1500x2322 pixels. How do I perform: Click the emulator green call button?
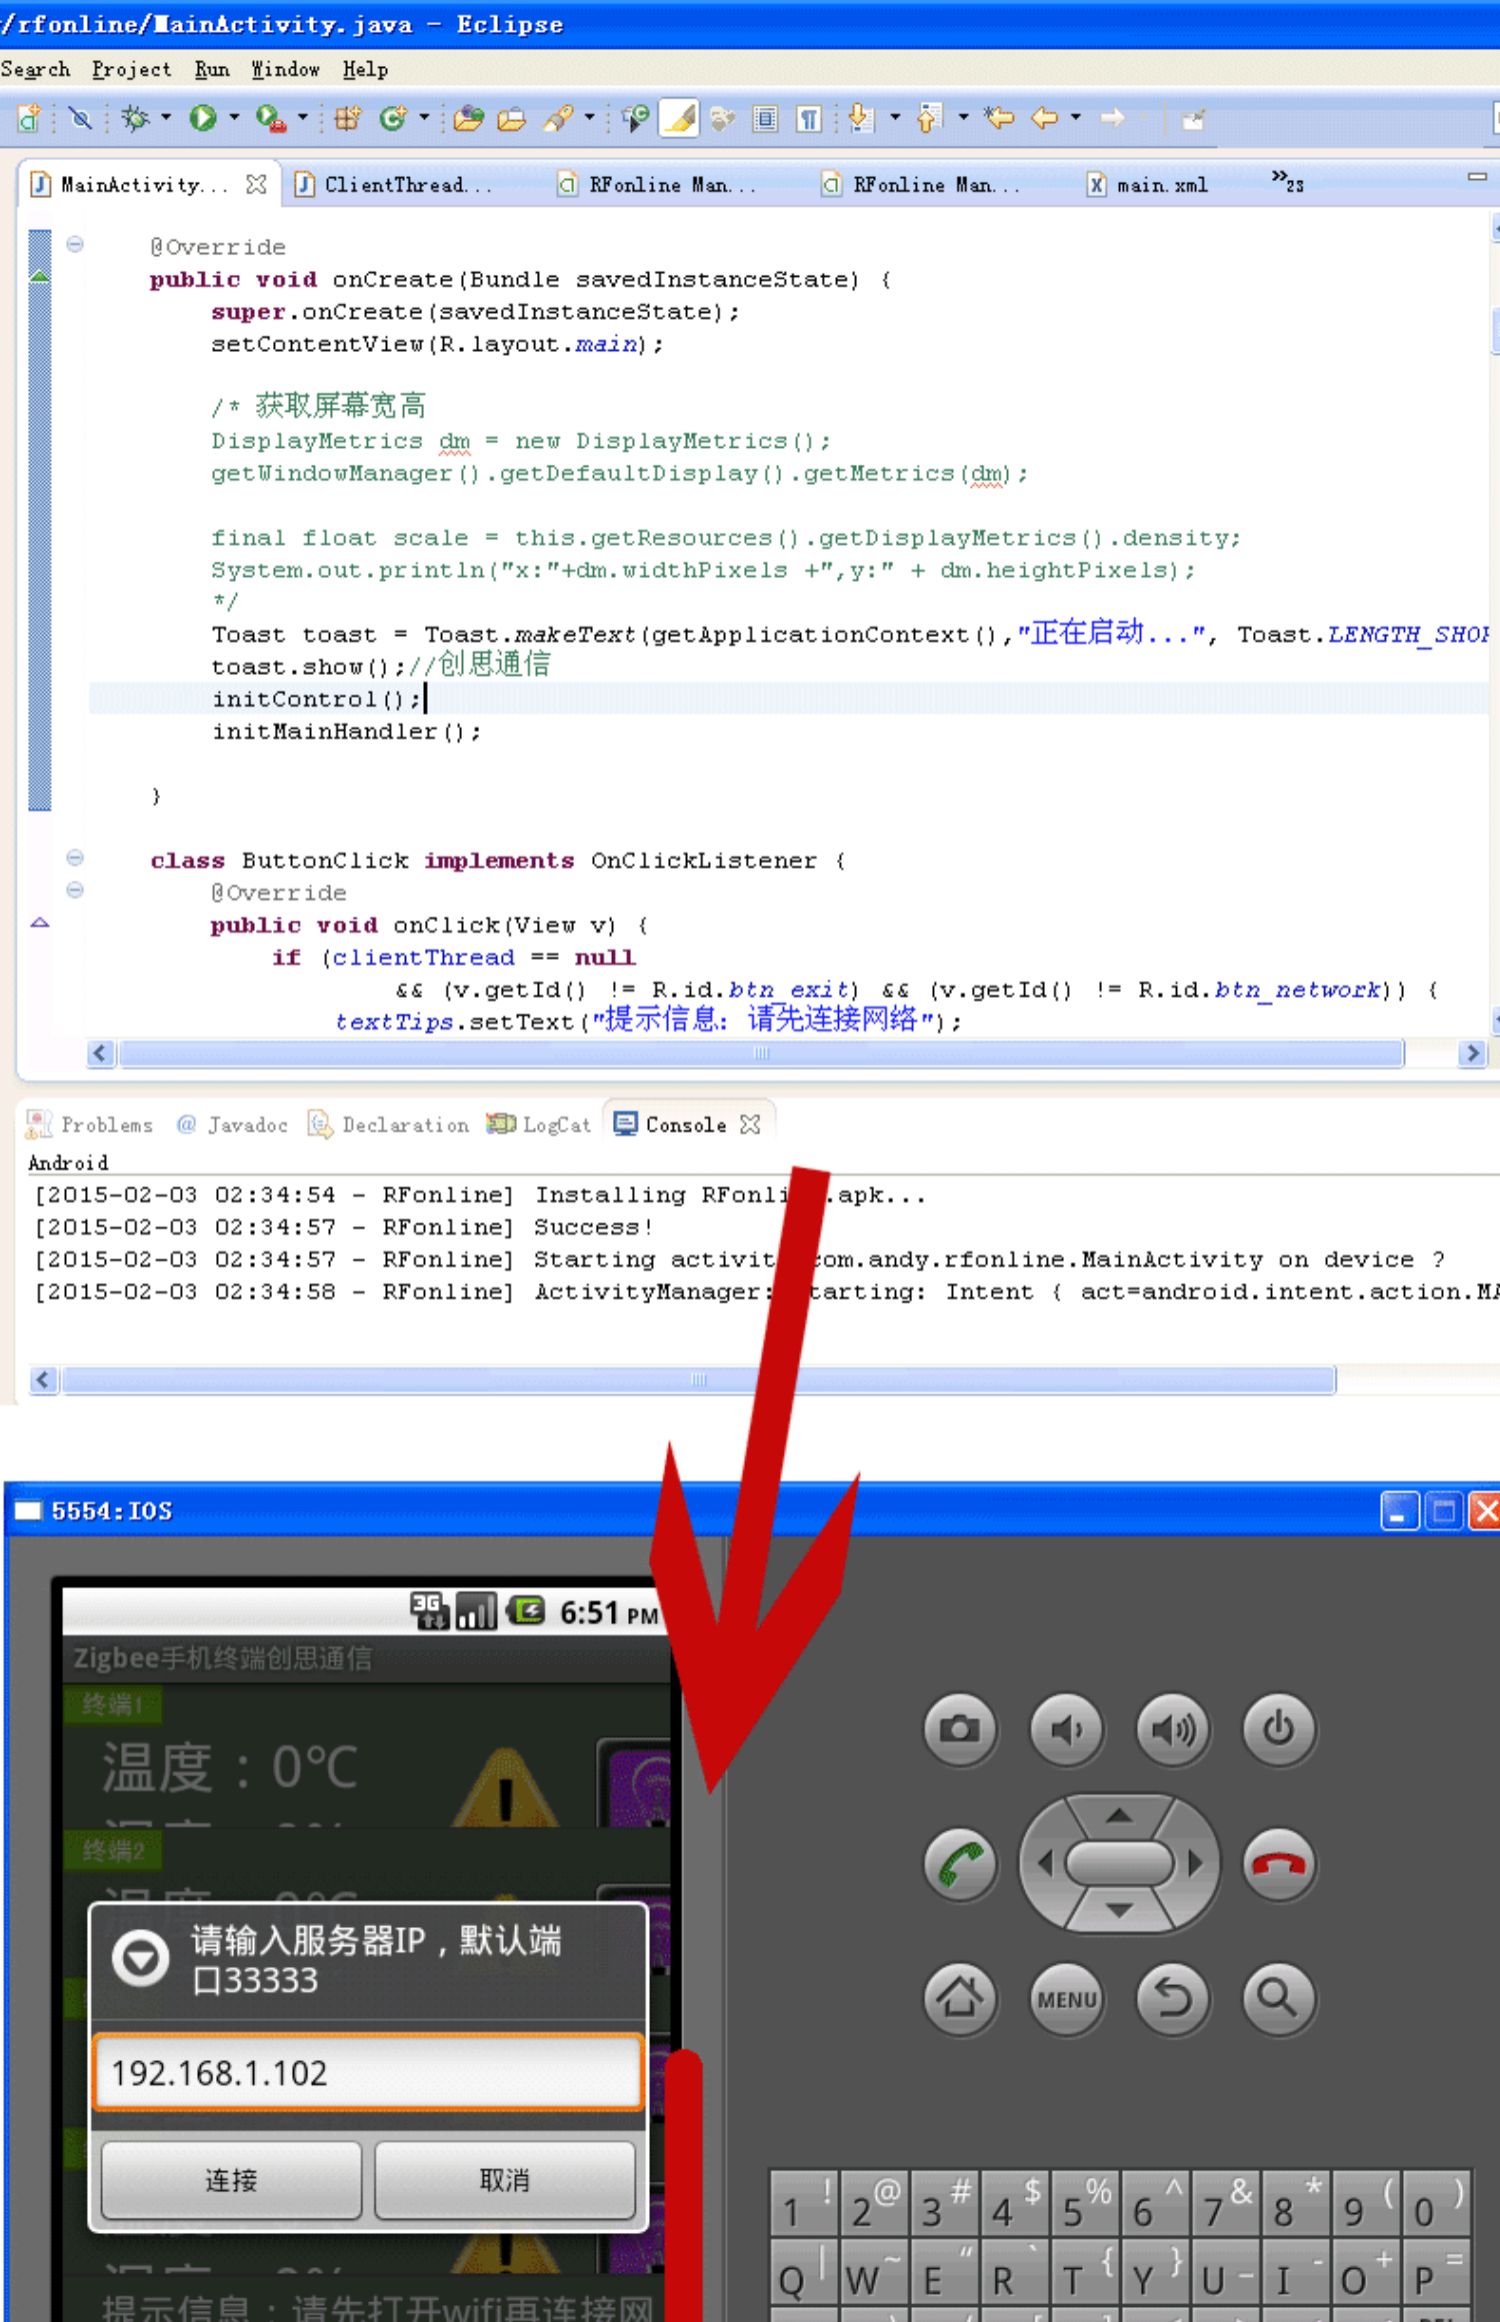[960, 1864]
